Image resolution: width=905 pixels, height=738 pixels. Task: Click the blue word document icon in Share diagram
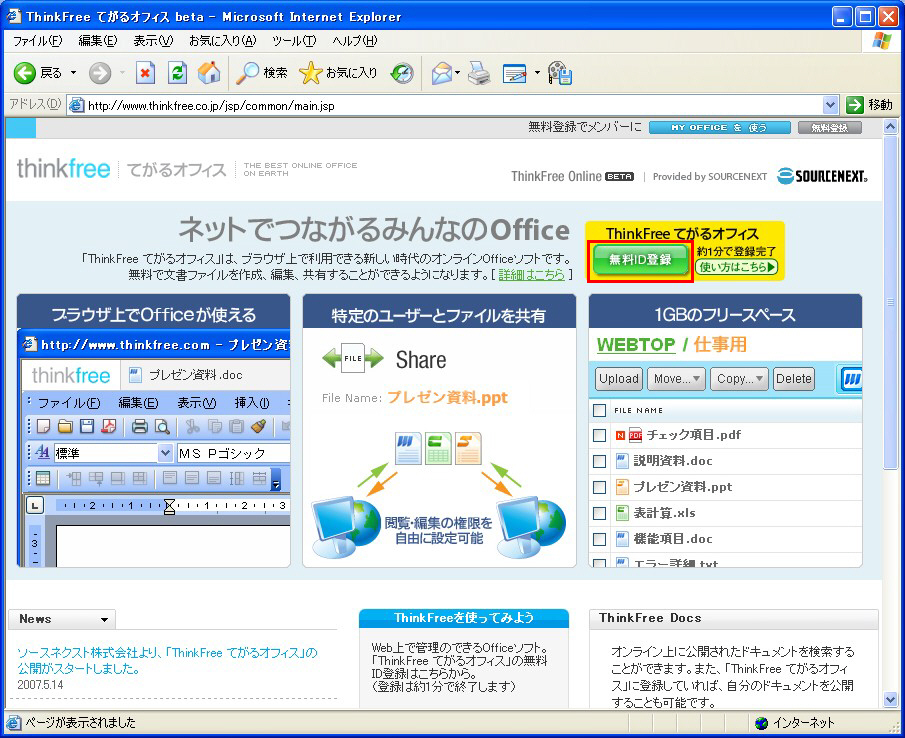coord(409,448)
